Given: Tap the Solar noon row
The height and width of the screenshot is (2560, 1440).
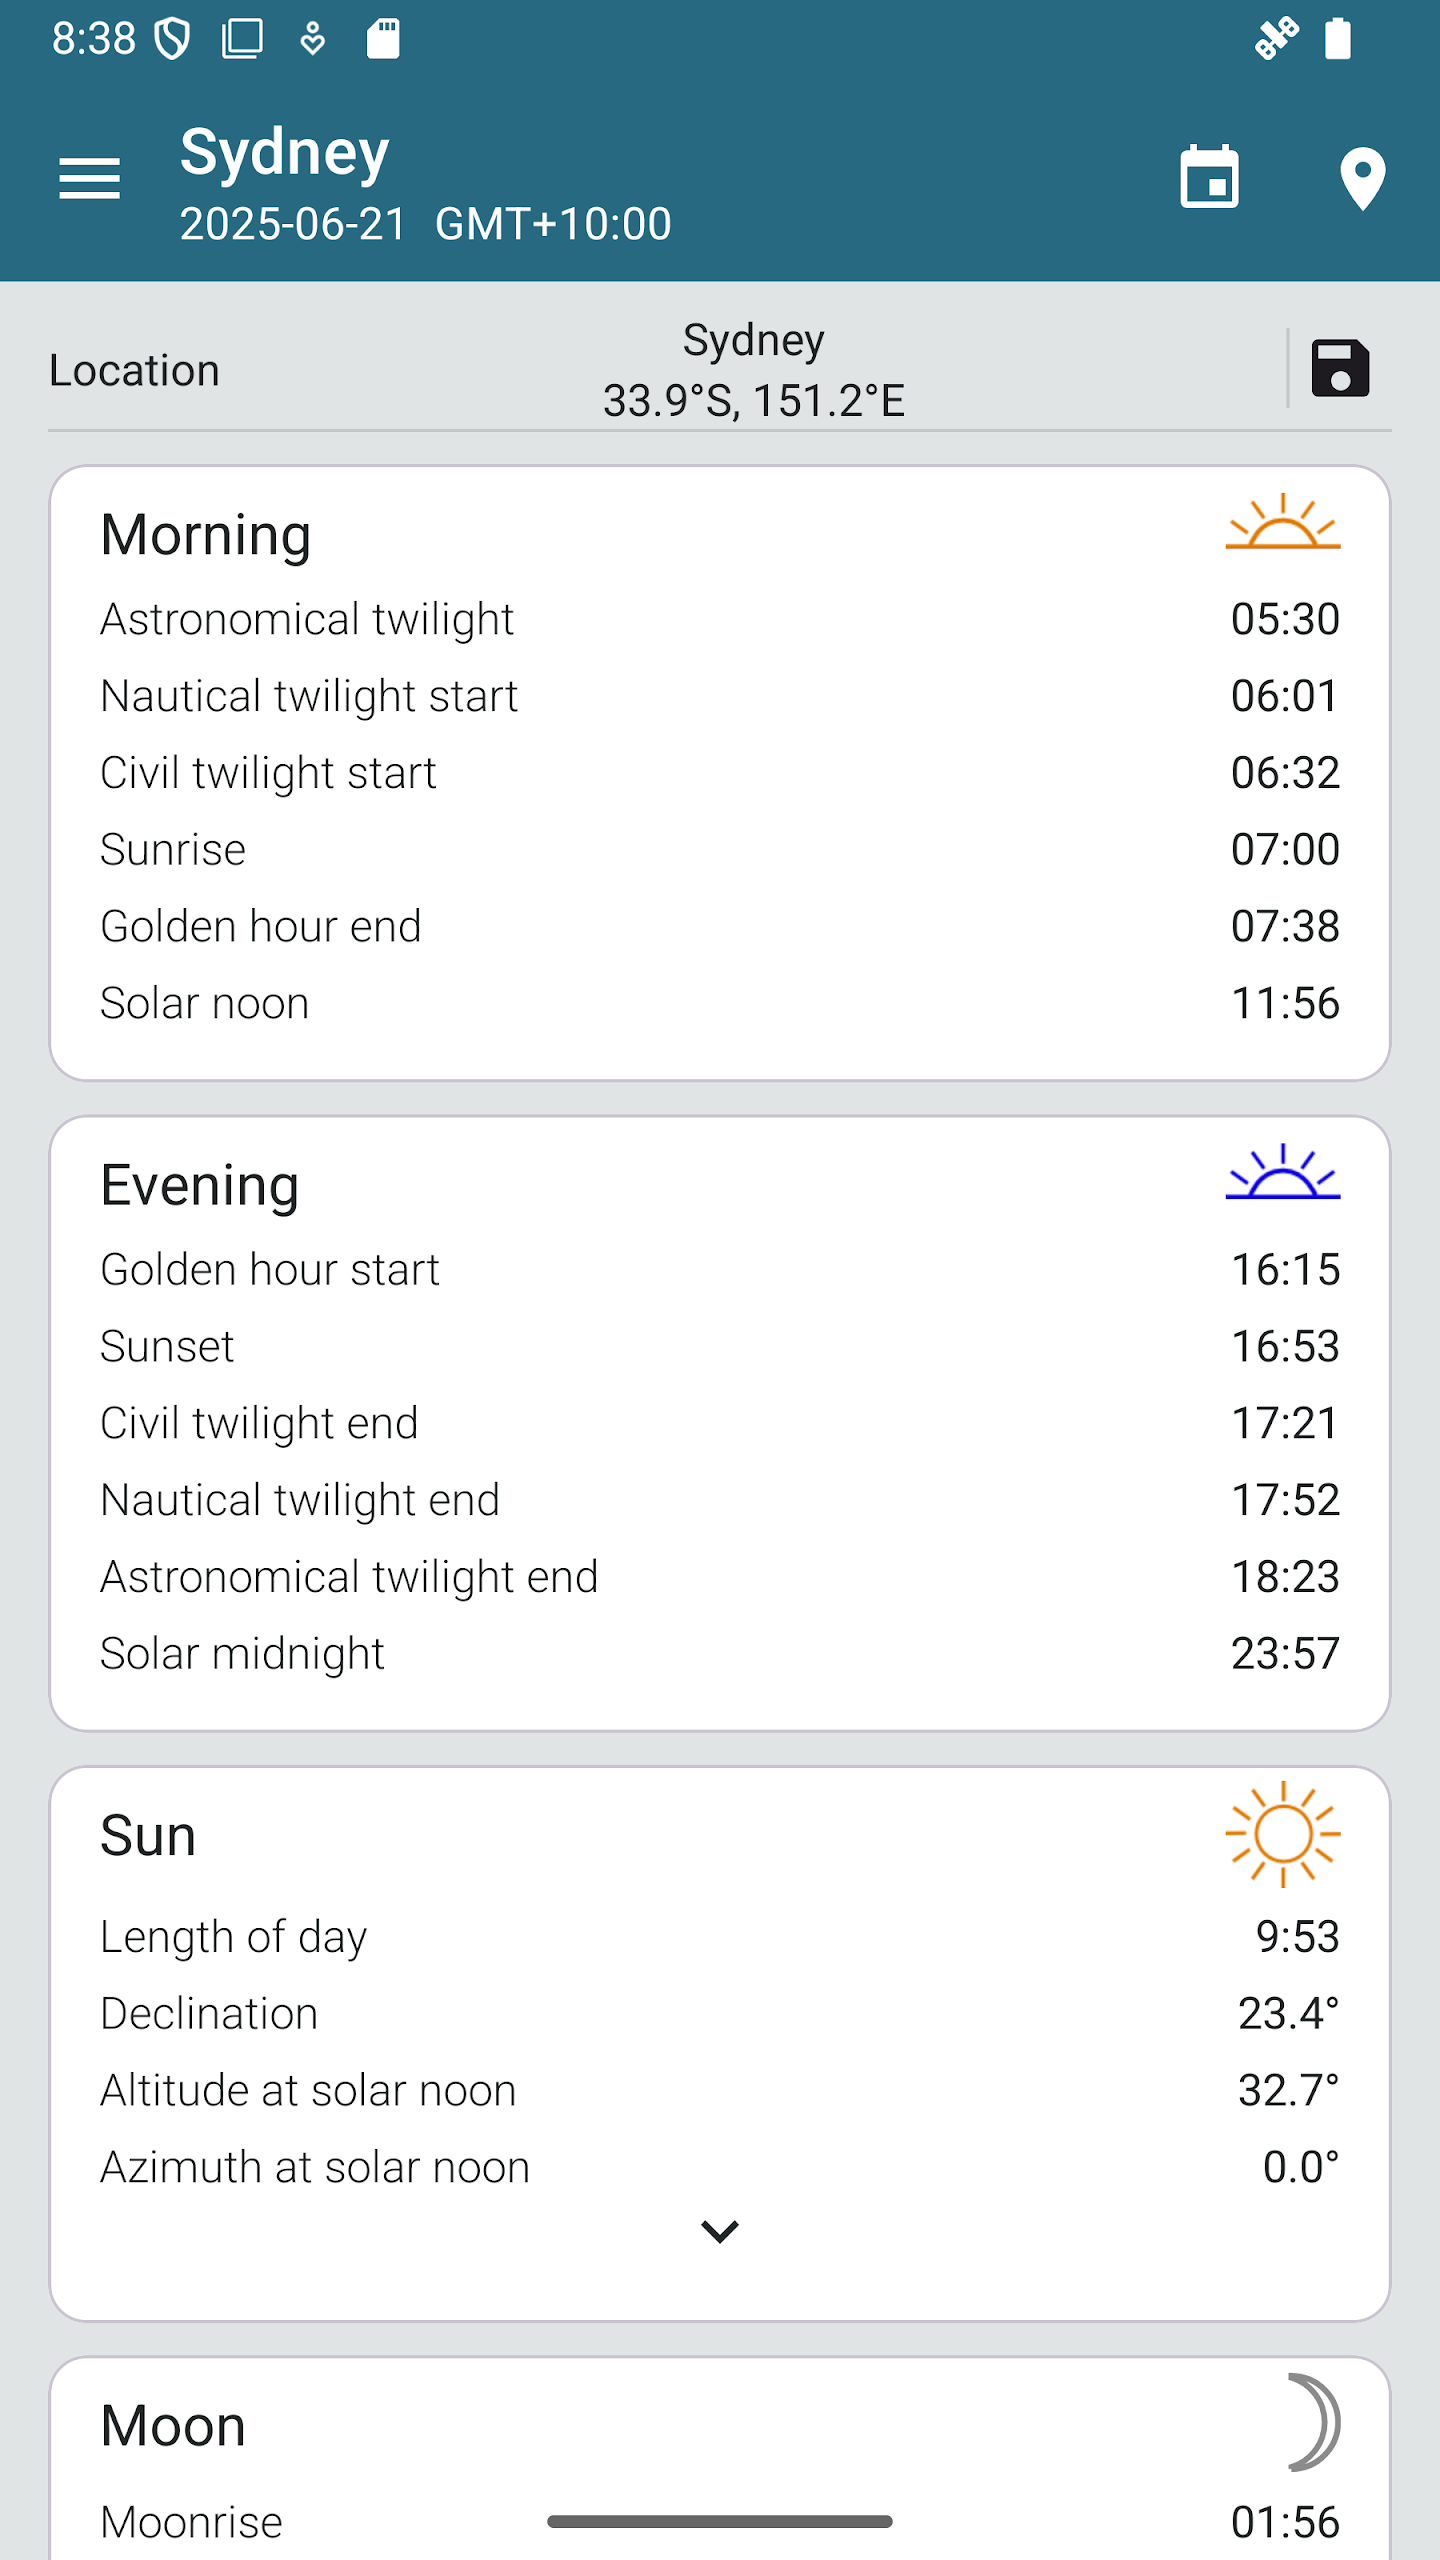Looking at the screenshot, I should tap(720, 1003).
